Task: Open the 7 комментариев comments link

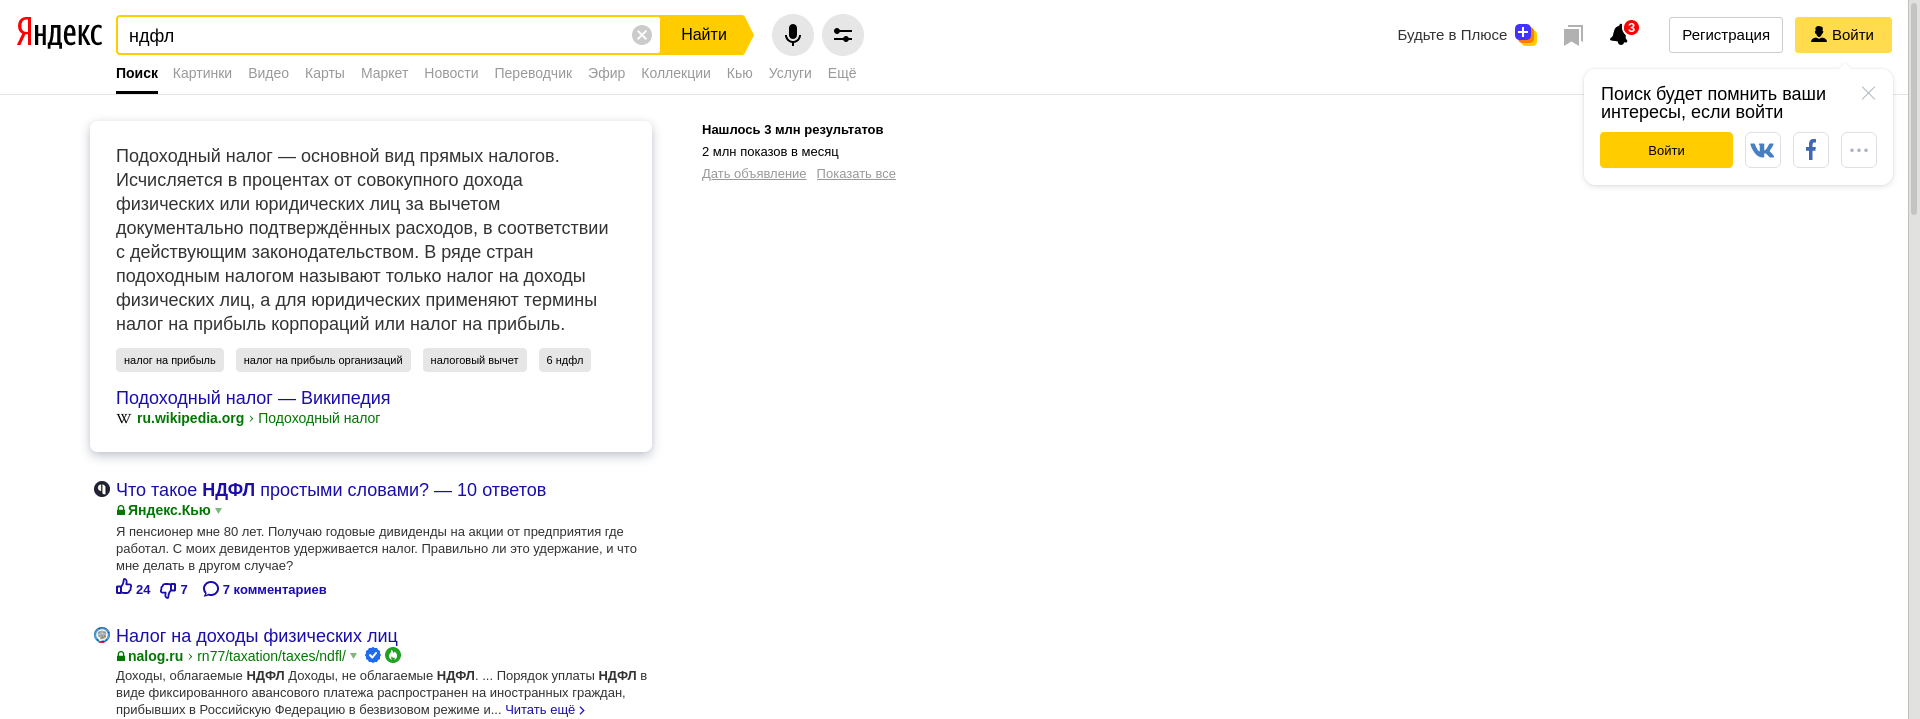Action: point(265,589)
